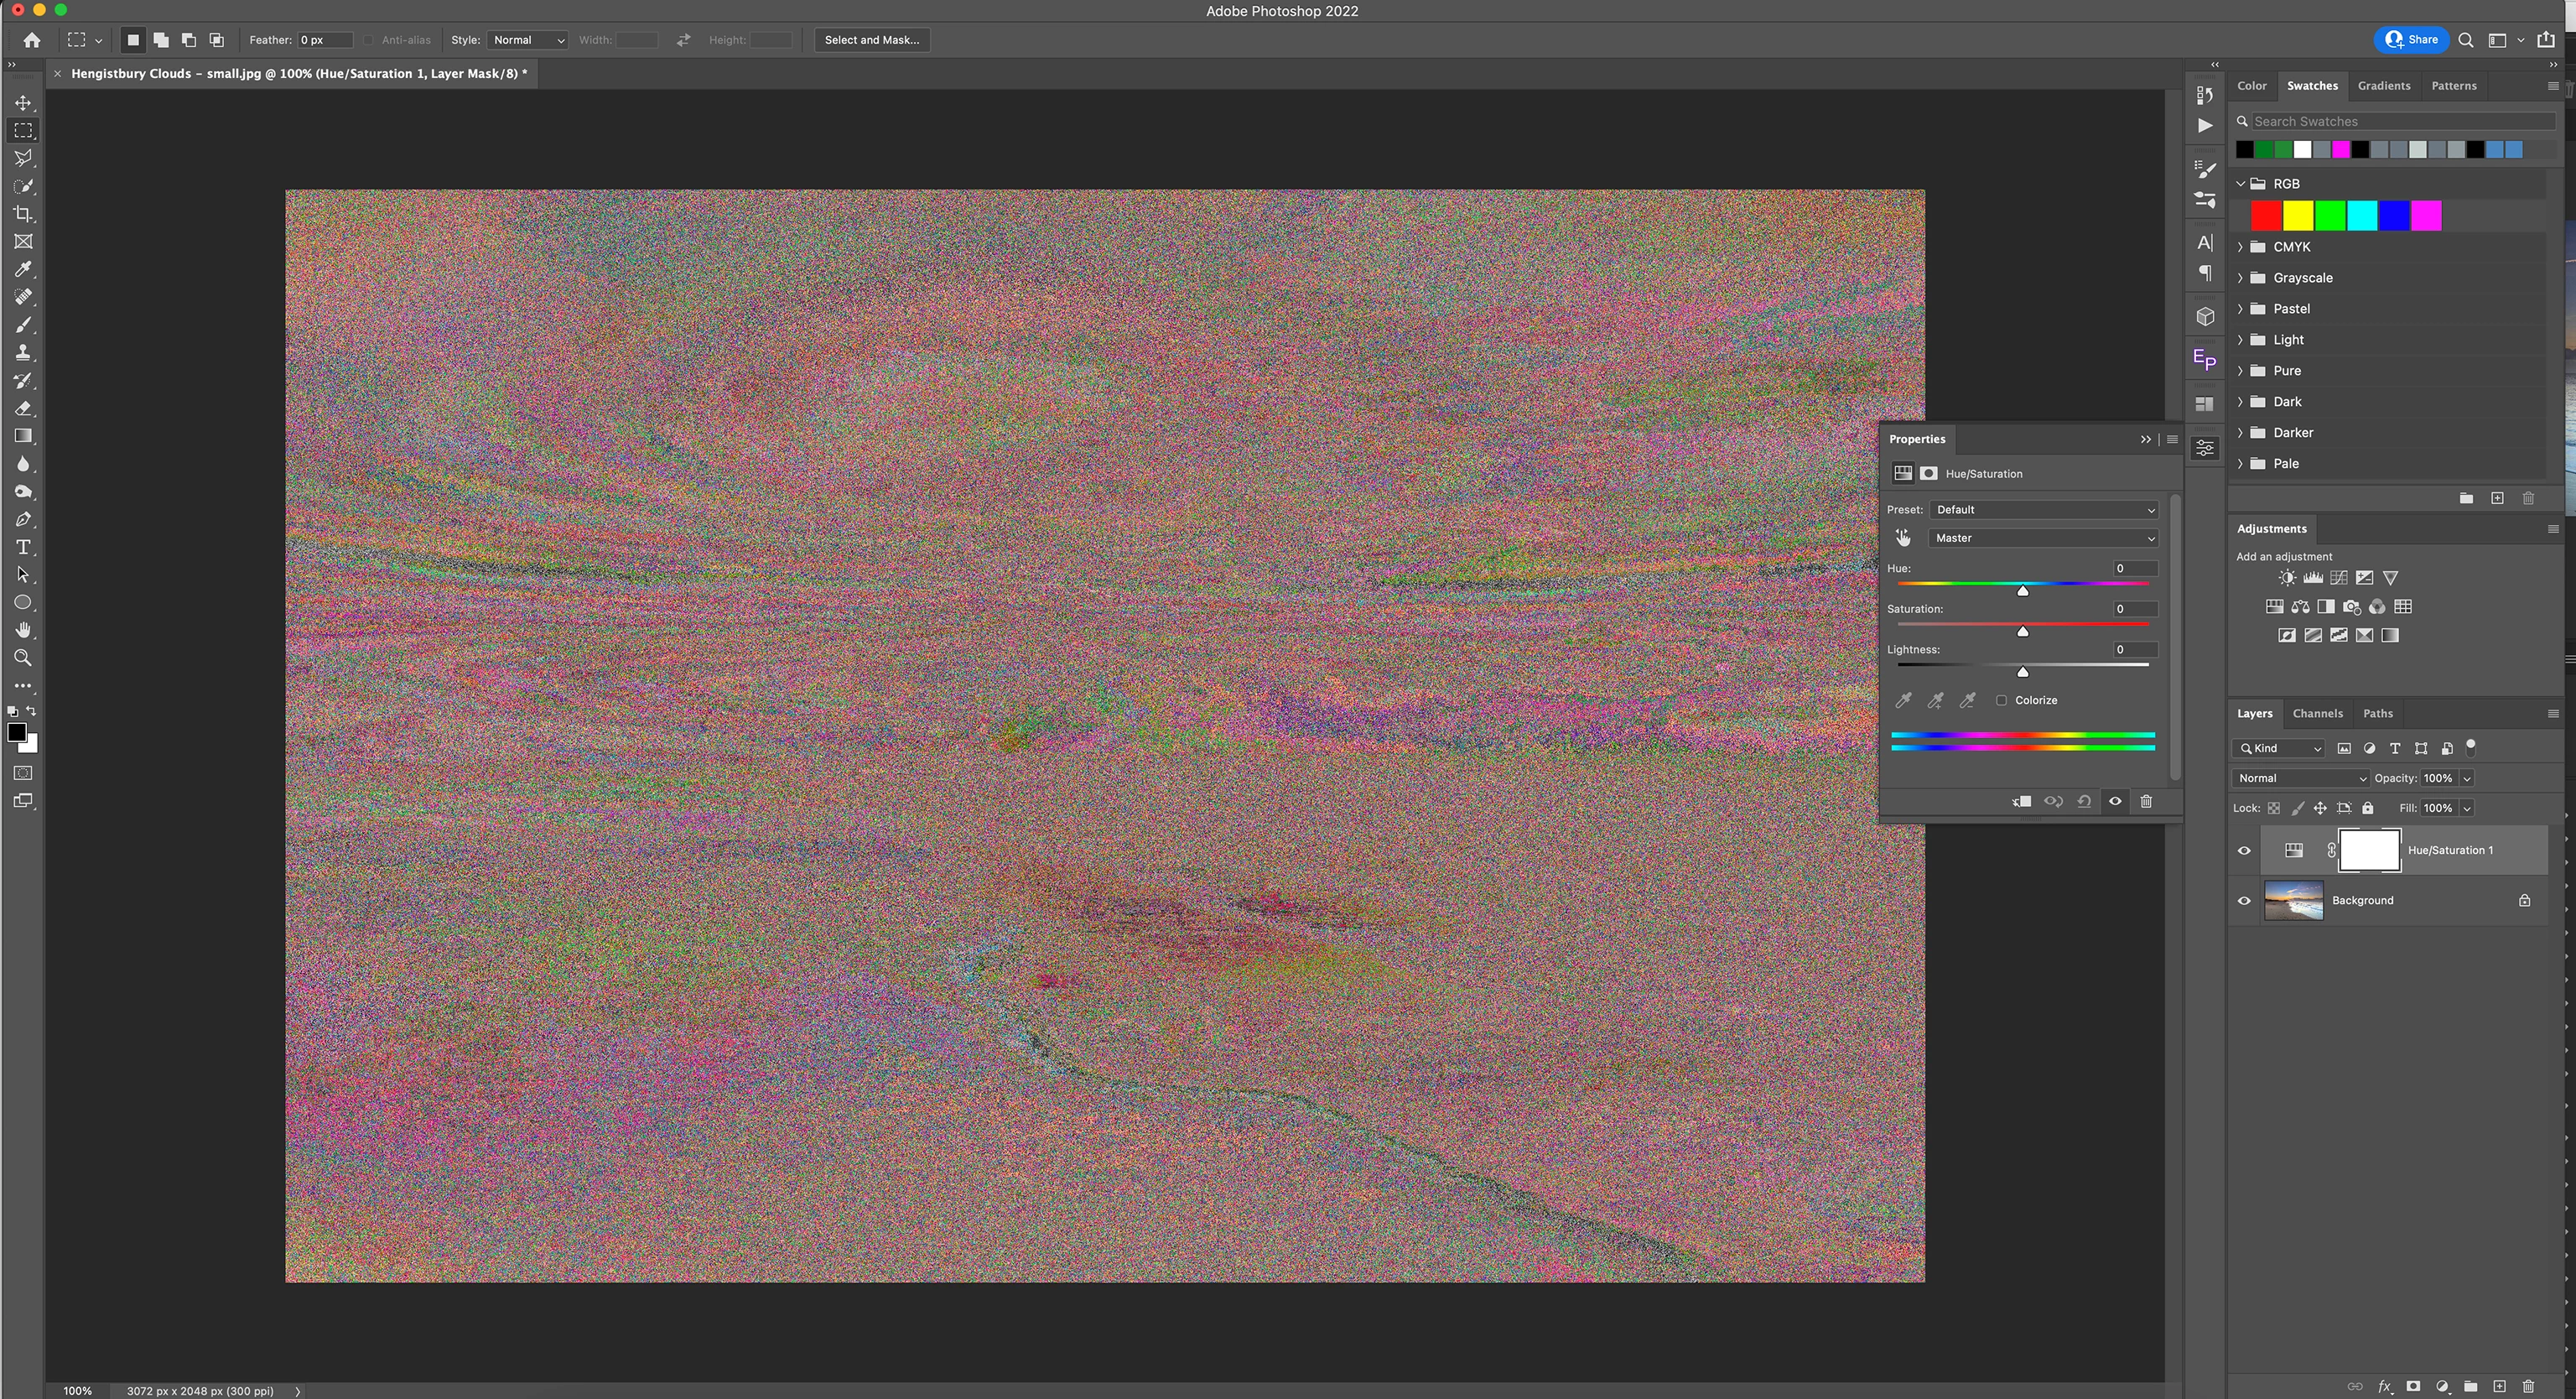Enable the Colorize checkbox
Screen dimensions: 2576x1399
pyautogui.click(x=2001, y=700)
